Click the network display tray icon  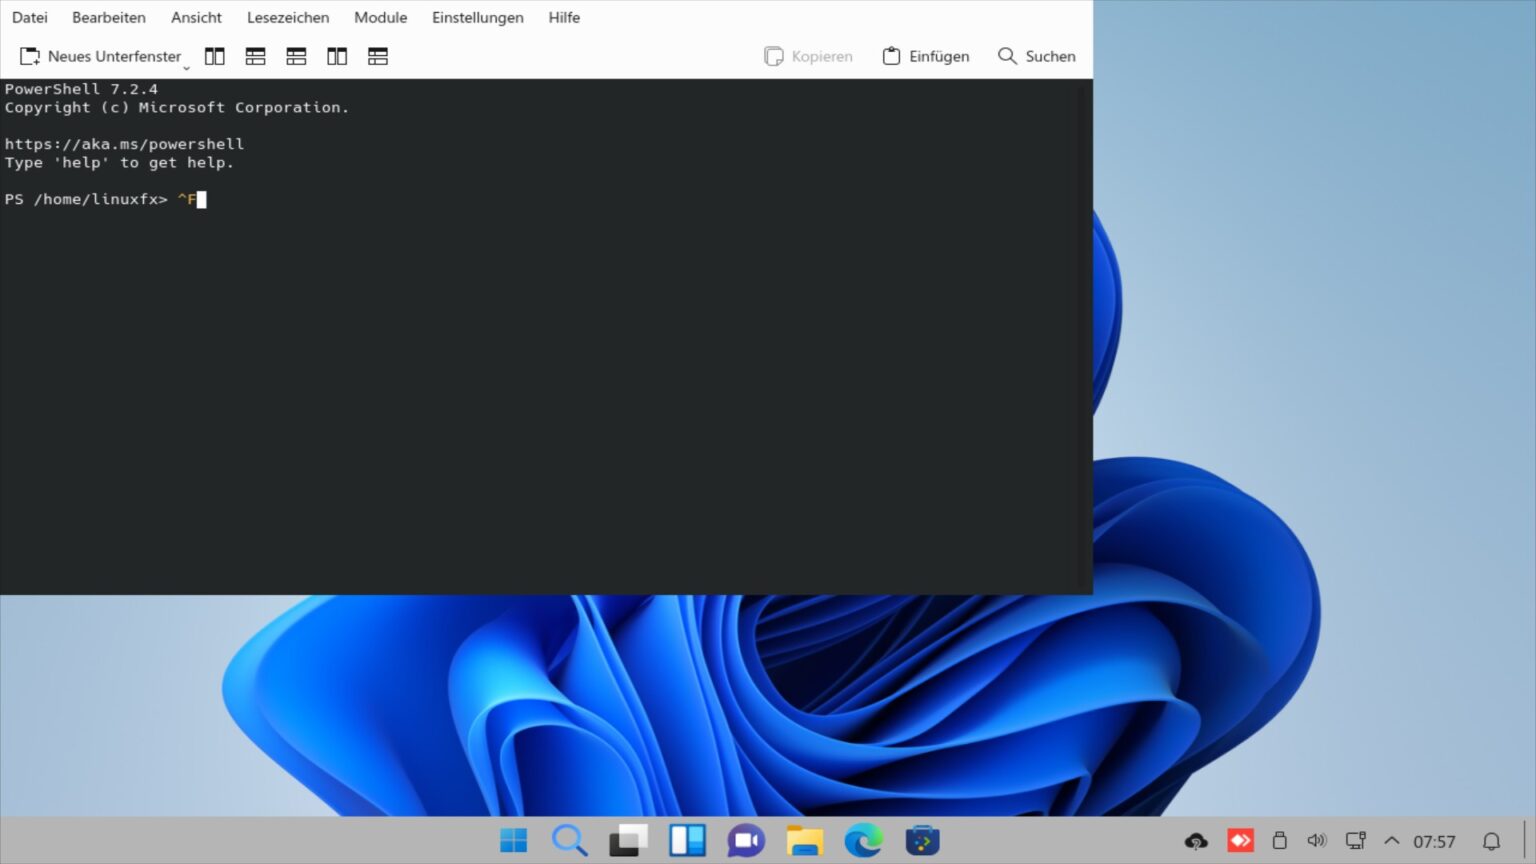click(1356, 841)
